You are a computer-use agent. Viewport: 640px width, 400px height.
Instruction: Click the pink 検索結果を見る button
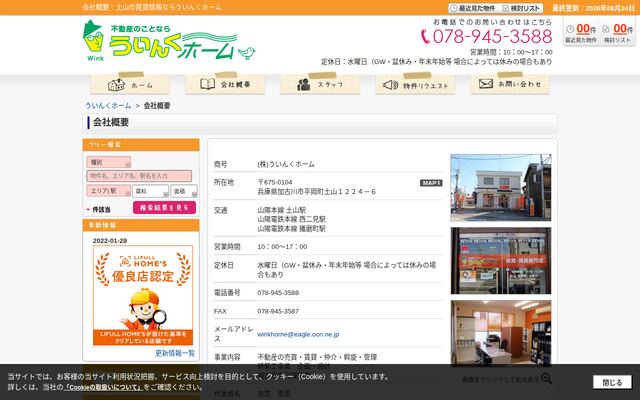164,207
